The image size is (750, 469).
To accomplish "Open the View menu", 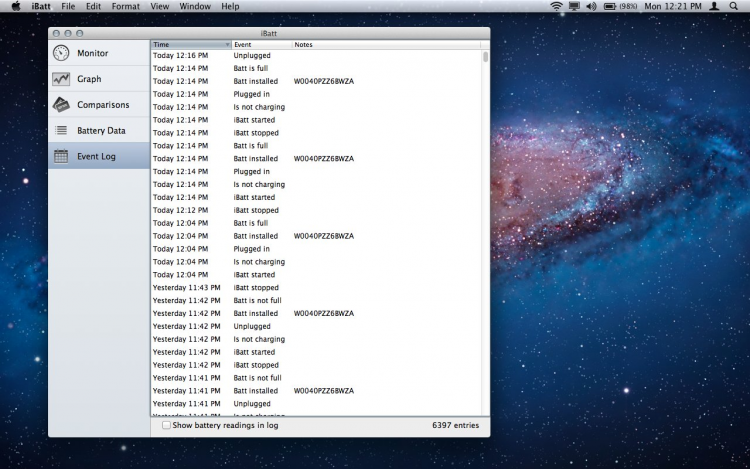I will [160, 6].
